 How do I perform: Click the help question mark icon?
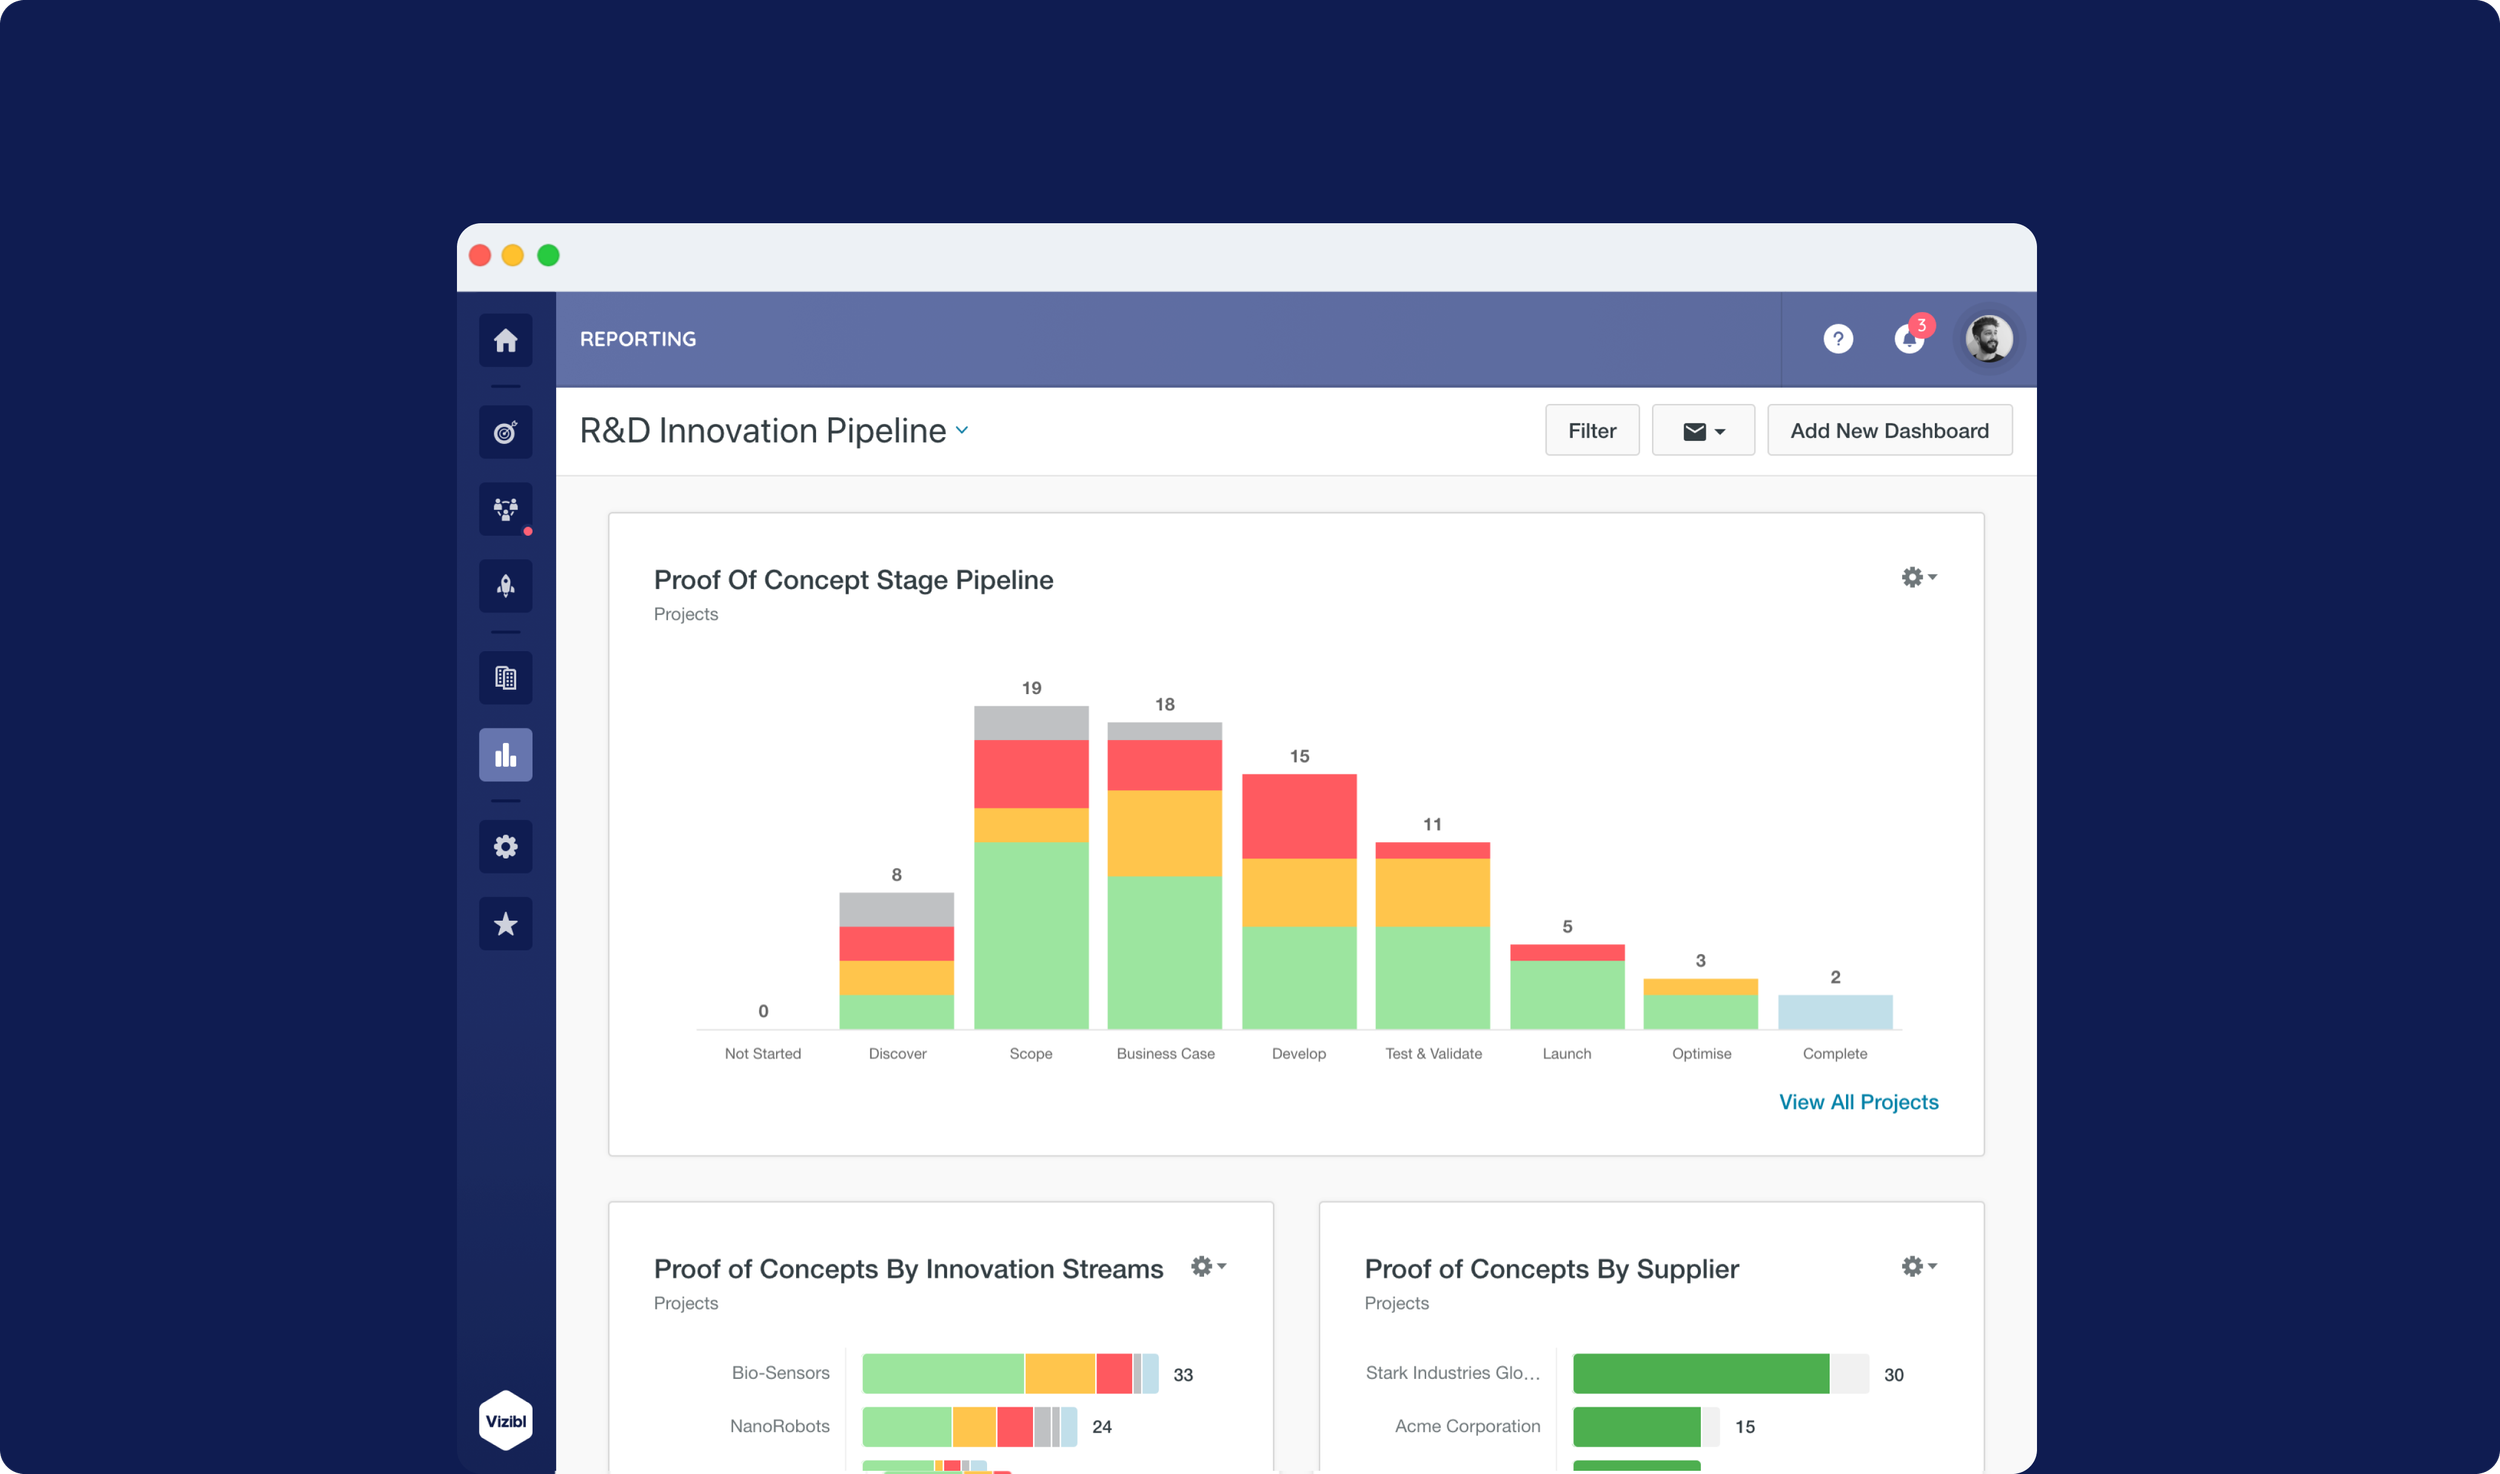click(x=1837, y=339)
